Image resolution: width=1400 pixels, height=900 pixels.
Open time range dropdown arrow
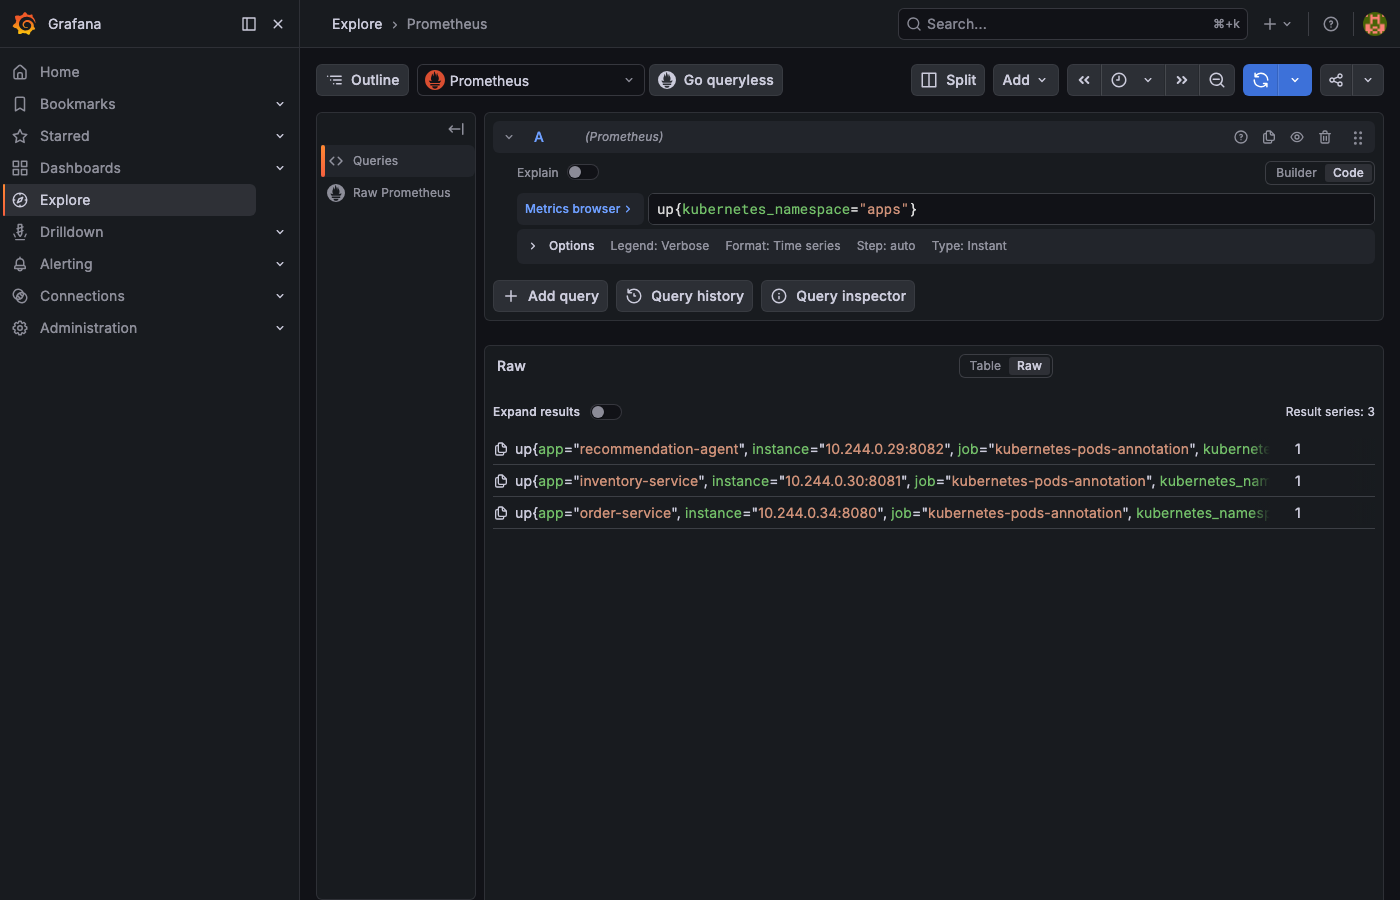(1148, 80)
